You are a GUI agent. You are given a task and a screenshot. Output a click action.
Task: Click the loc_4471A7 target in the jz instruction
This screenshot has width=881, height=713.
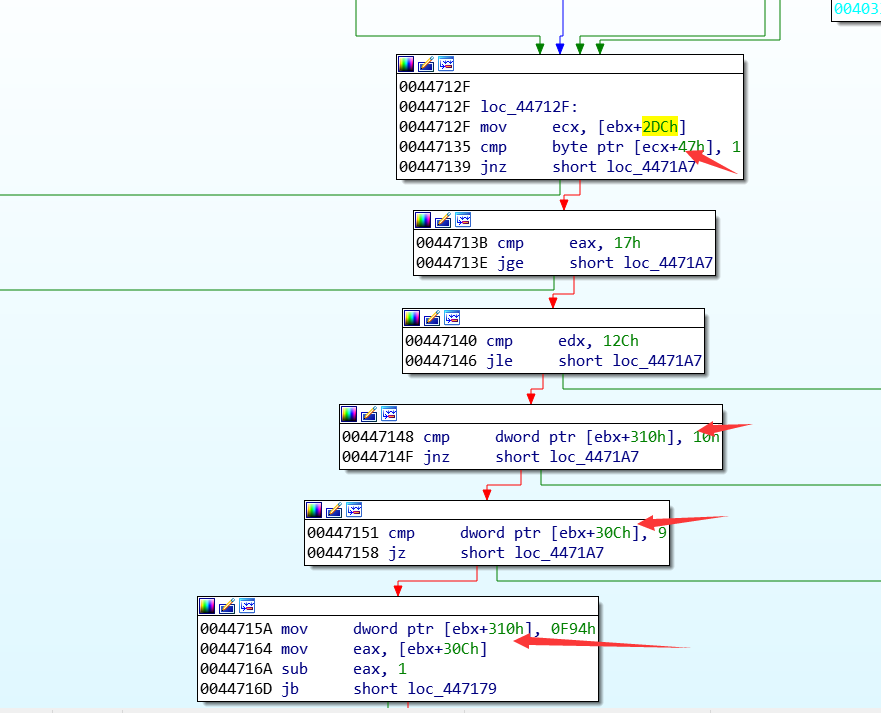[x=559, y=553]
